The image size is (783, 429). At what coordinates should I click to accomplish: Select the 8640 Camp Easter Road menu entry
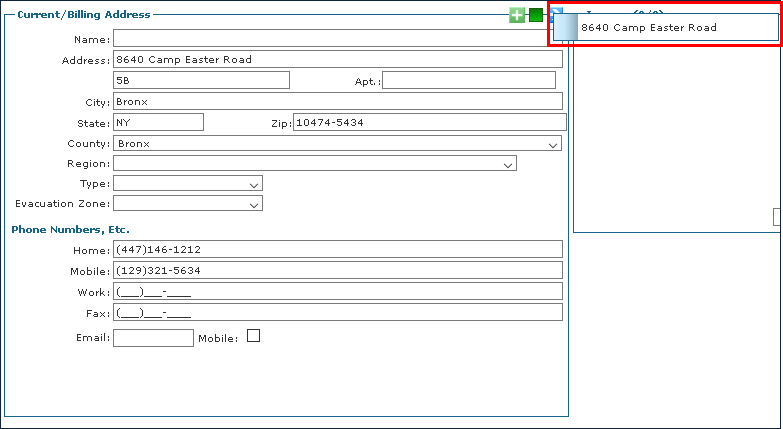665,28
